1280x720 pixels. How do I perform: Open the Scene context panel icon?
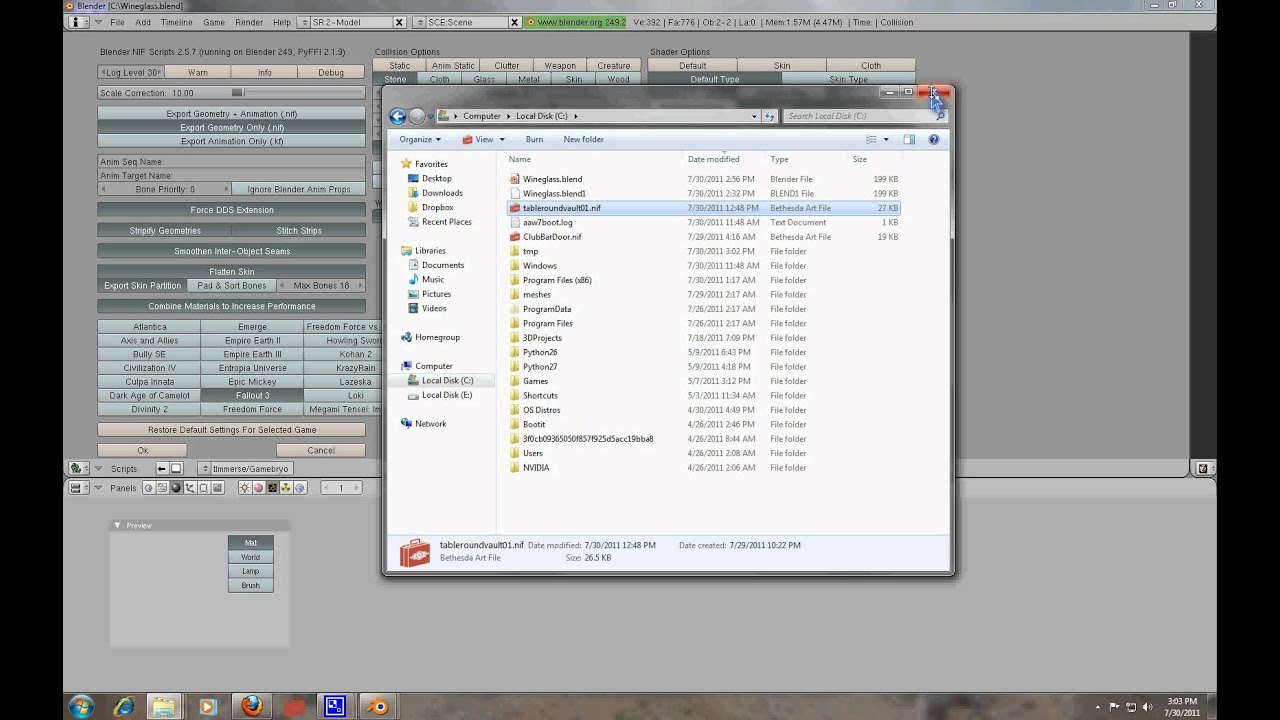[x=217, y=488]
